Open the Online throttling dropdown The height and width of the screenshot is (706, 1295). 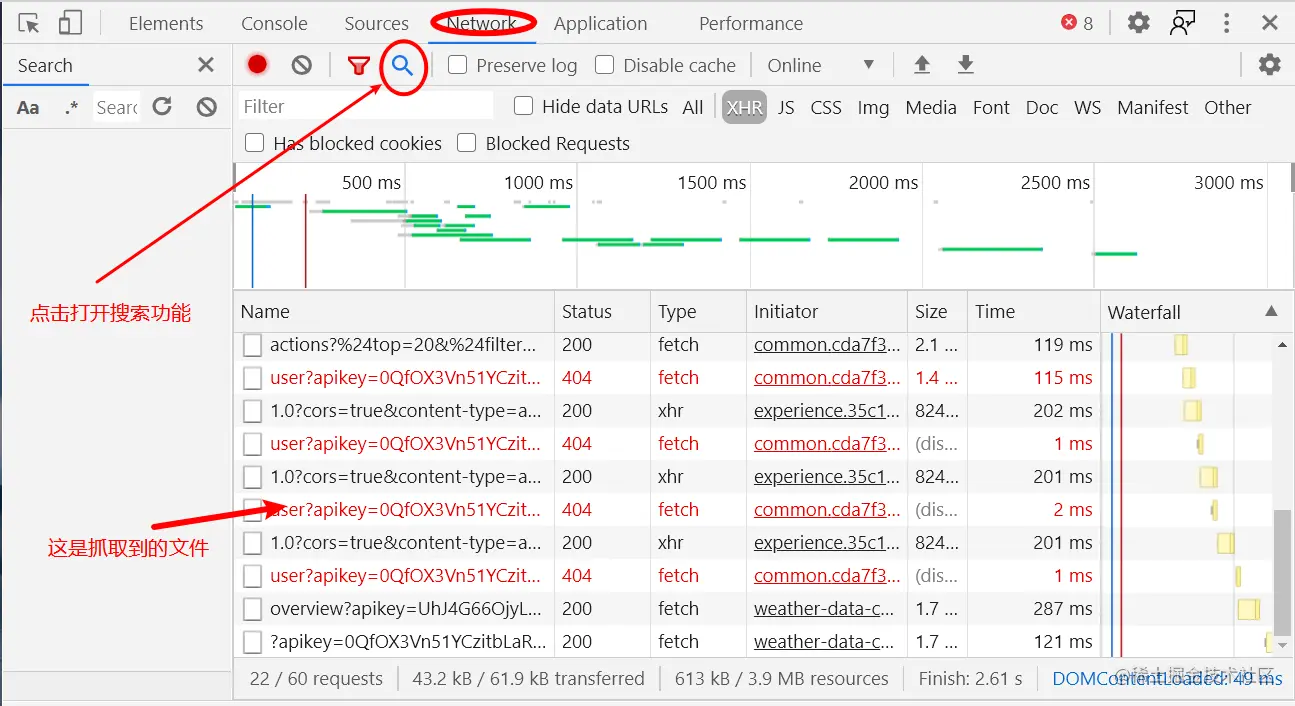click(821, 65)
